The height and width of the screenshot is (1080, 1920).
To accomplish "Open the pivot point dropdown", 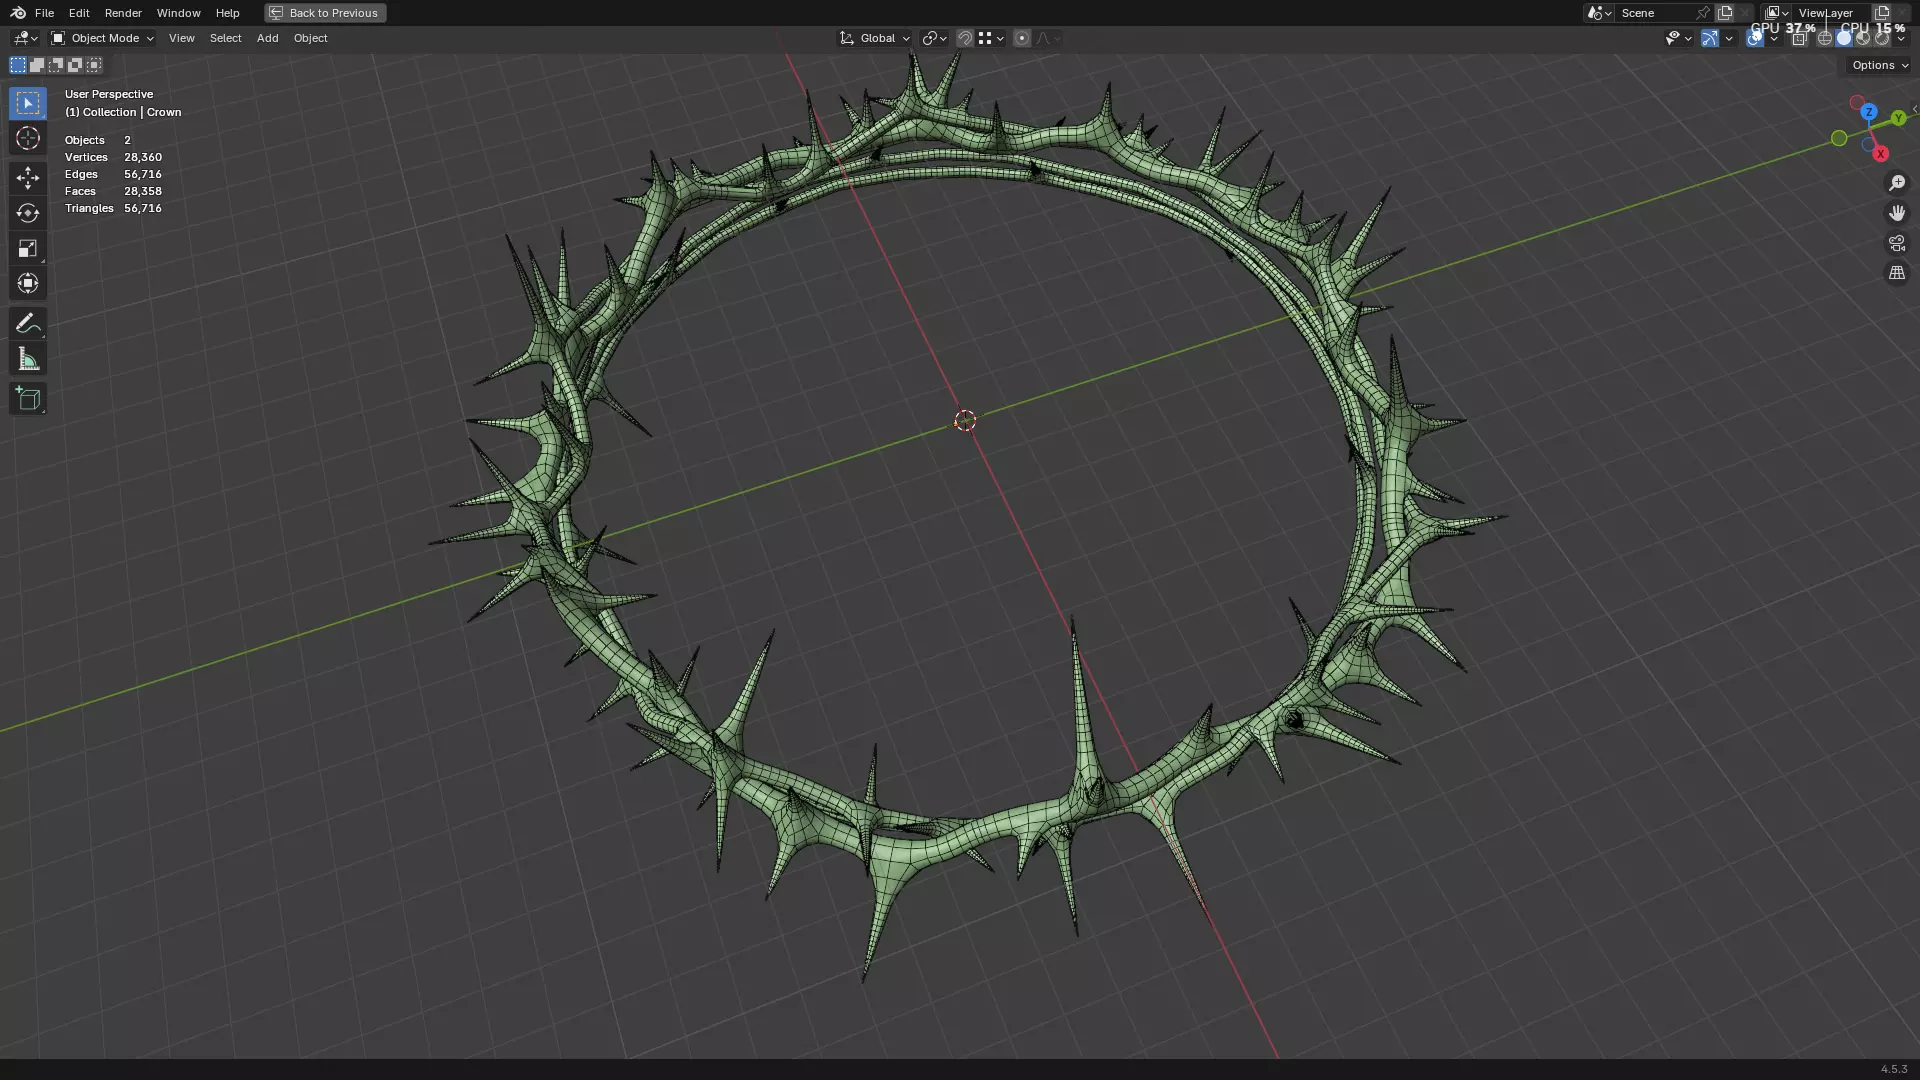I will coord(934,38).
